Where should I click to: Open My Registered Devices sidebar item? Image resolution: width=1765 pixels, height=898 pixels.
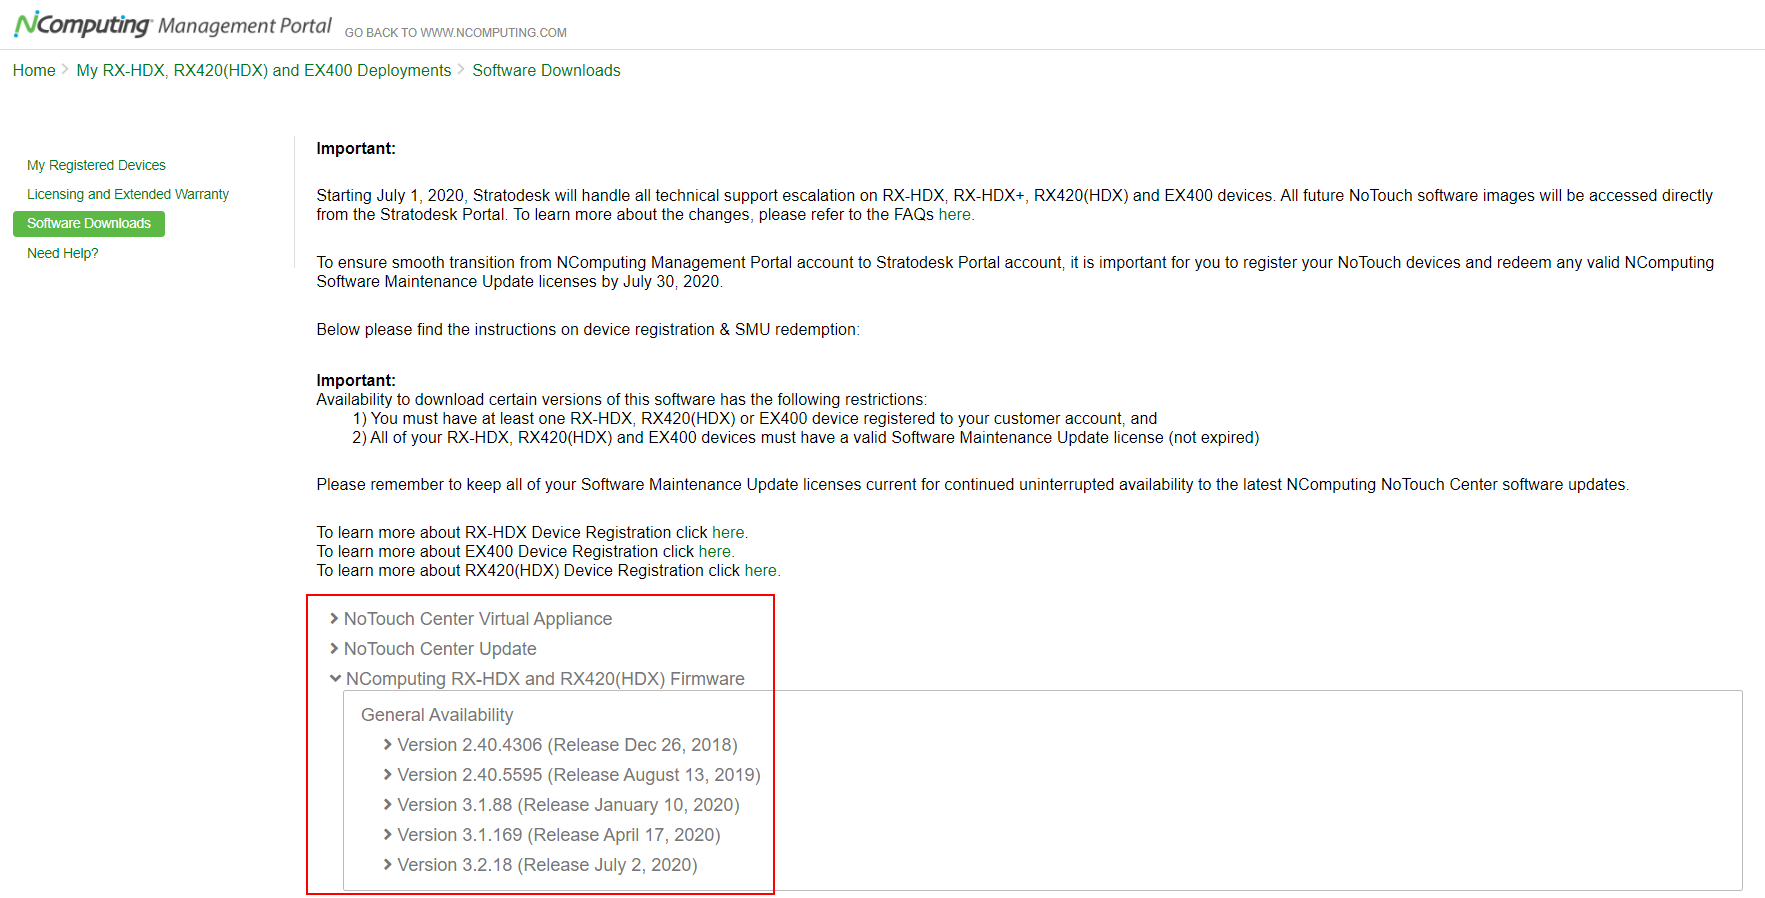96,165
